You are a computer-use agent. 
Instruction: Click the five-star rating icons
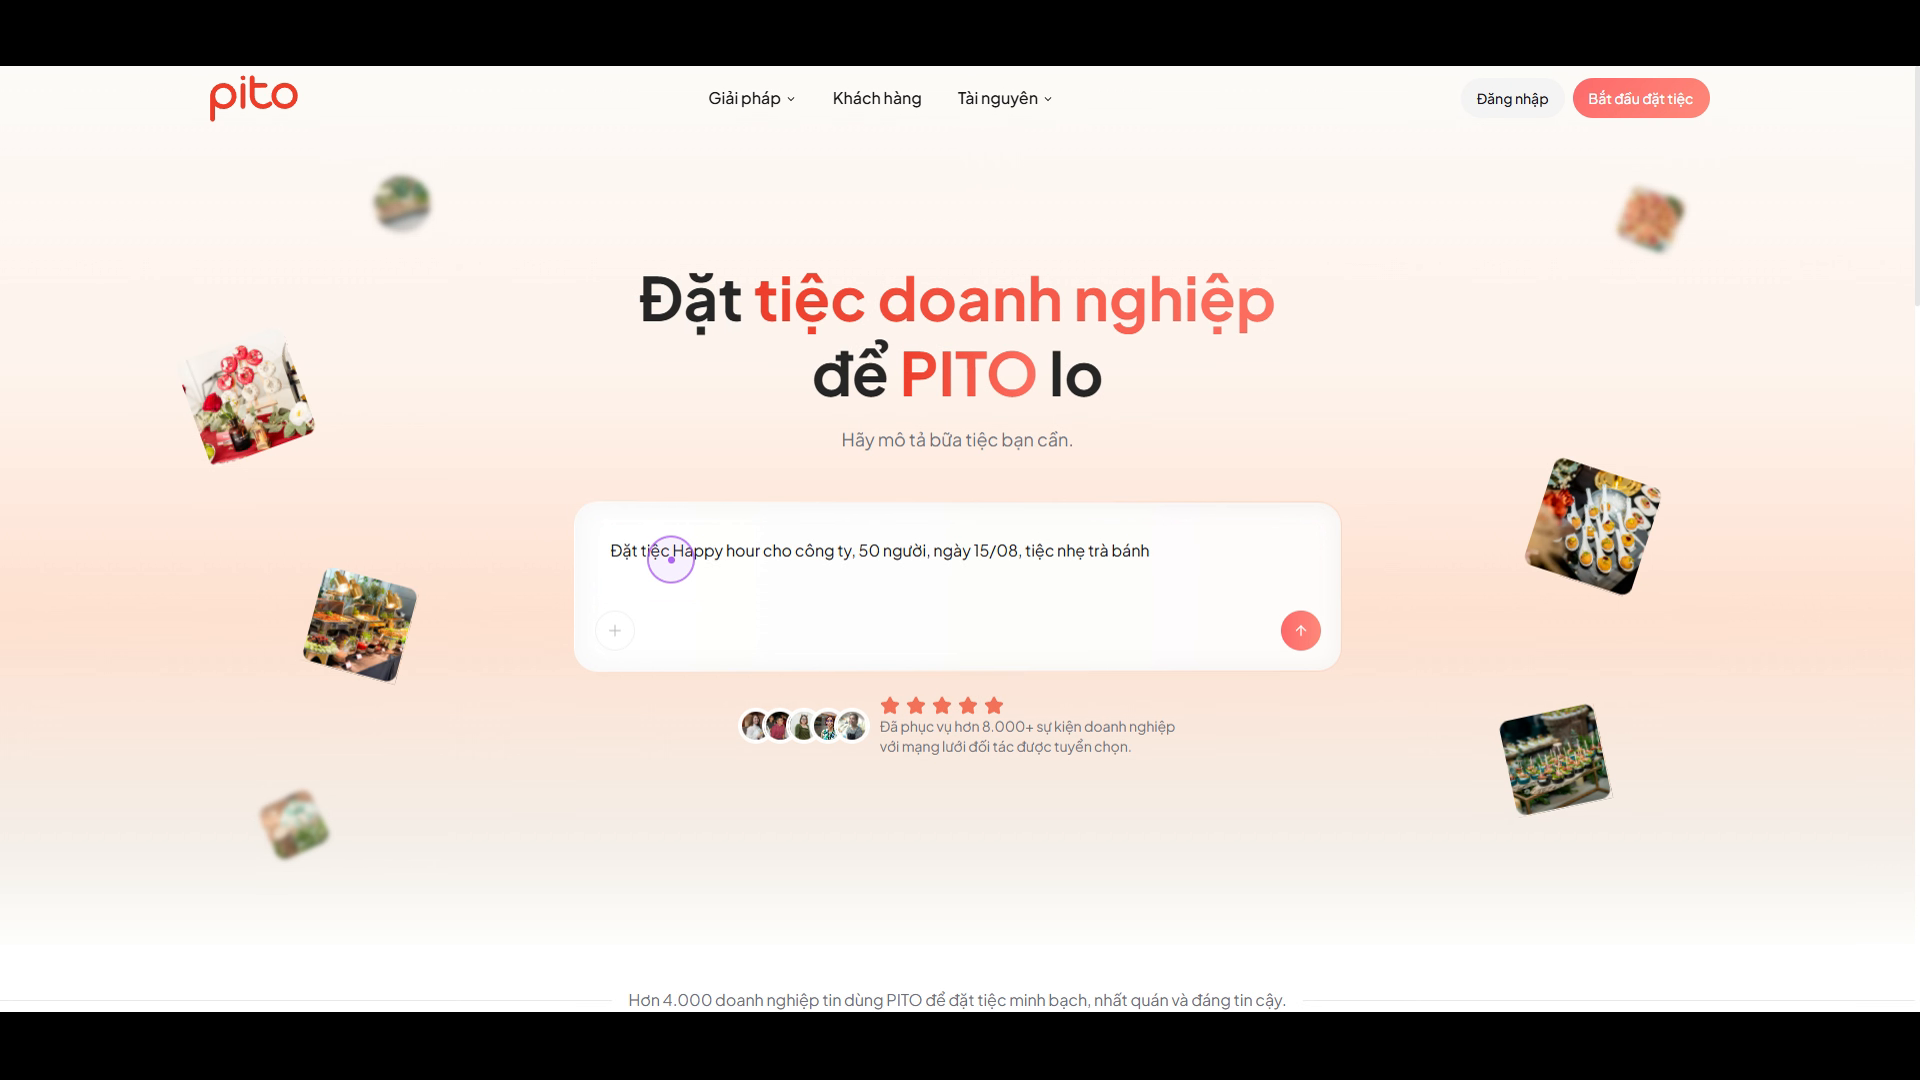[x=942, y=705]
